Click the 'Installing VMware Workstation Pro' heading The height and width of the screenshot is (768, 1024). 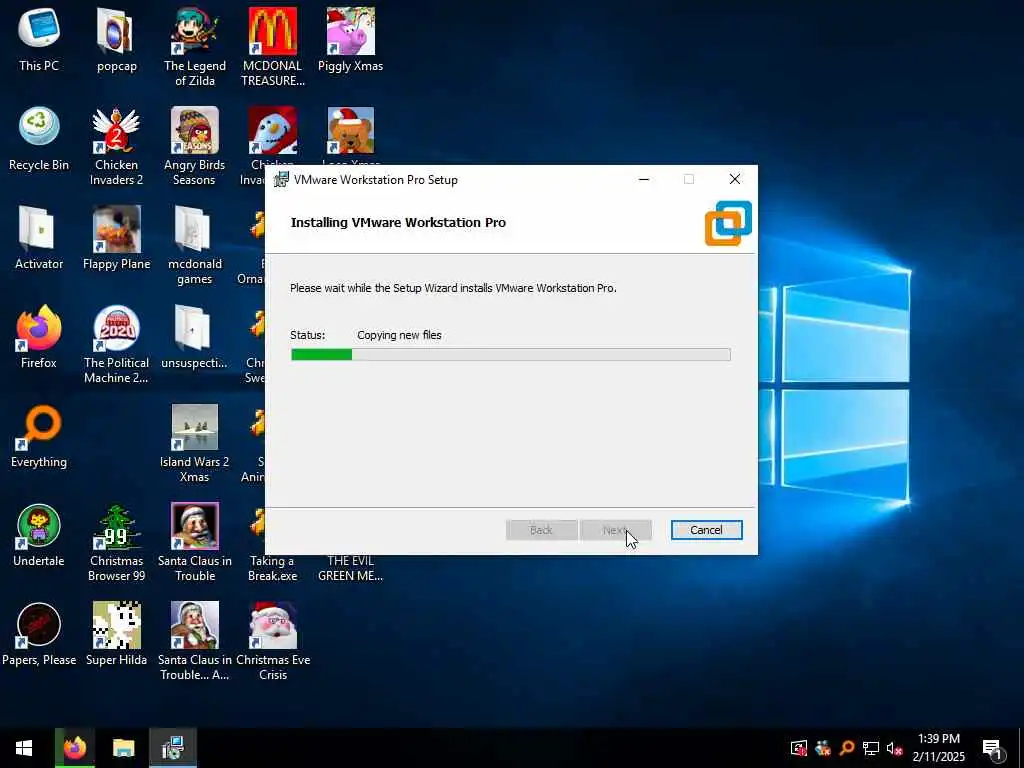[398, 223]
